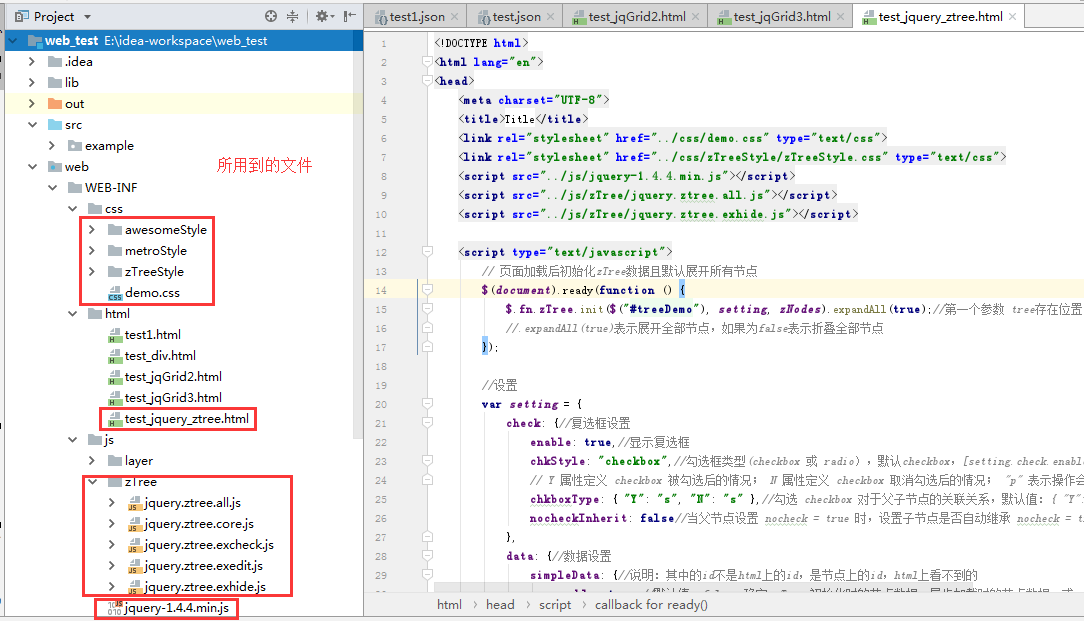The height and width of the screenshot is (621, 1084).
Task: Click the test_jquery_ztree.html file icon in tree
Action: coord(115,419)
